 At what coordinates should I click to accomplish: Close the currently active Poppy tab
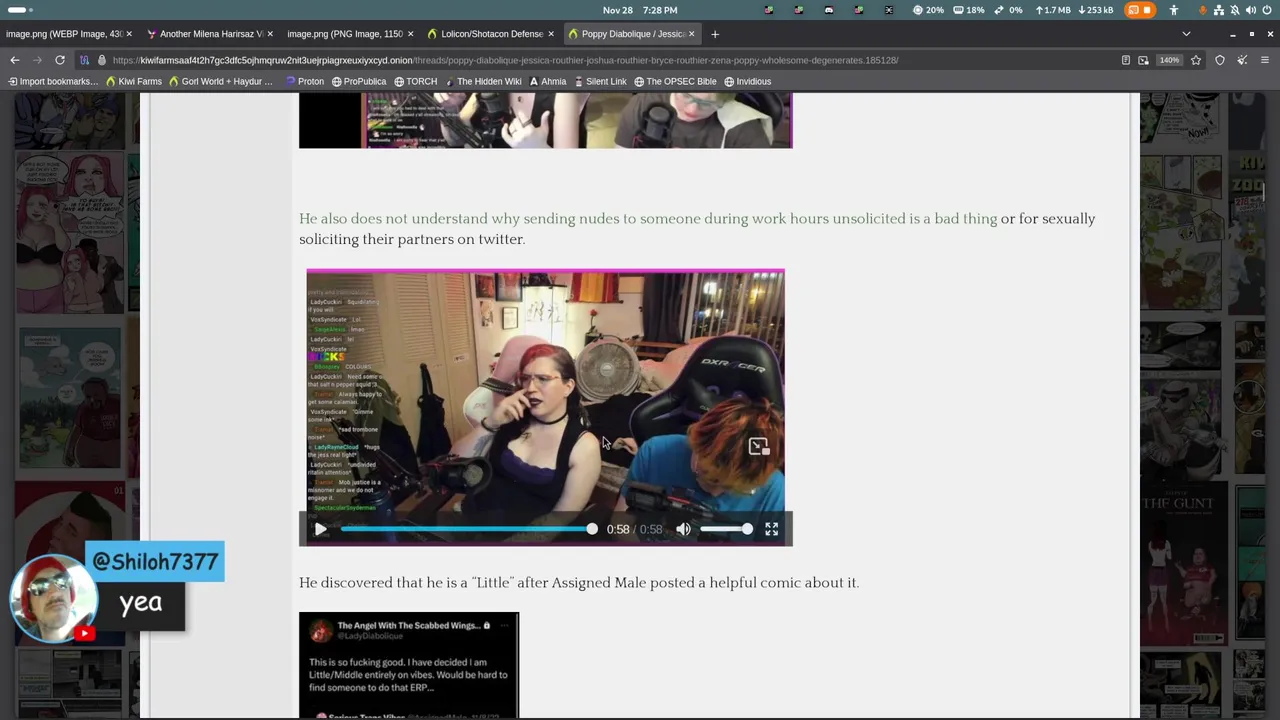pyautogui.click(x=691, y=34)
